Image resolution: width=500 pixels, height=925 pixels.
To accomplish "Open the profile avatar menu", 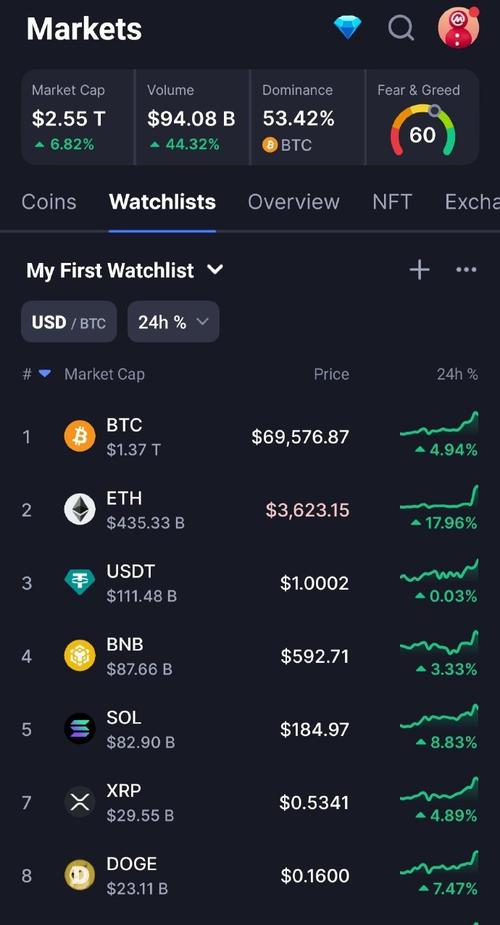I will (458, 27).
